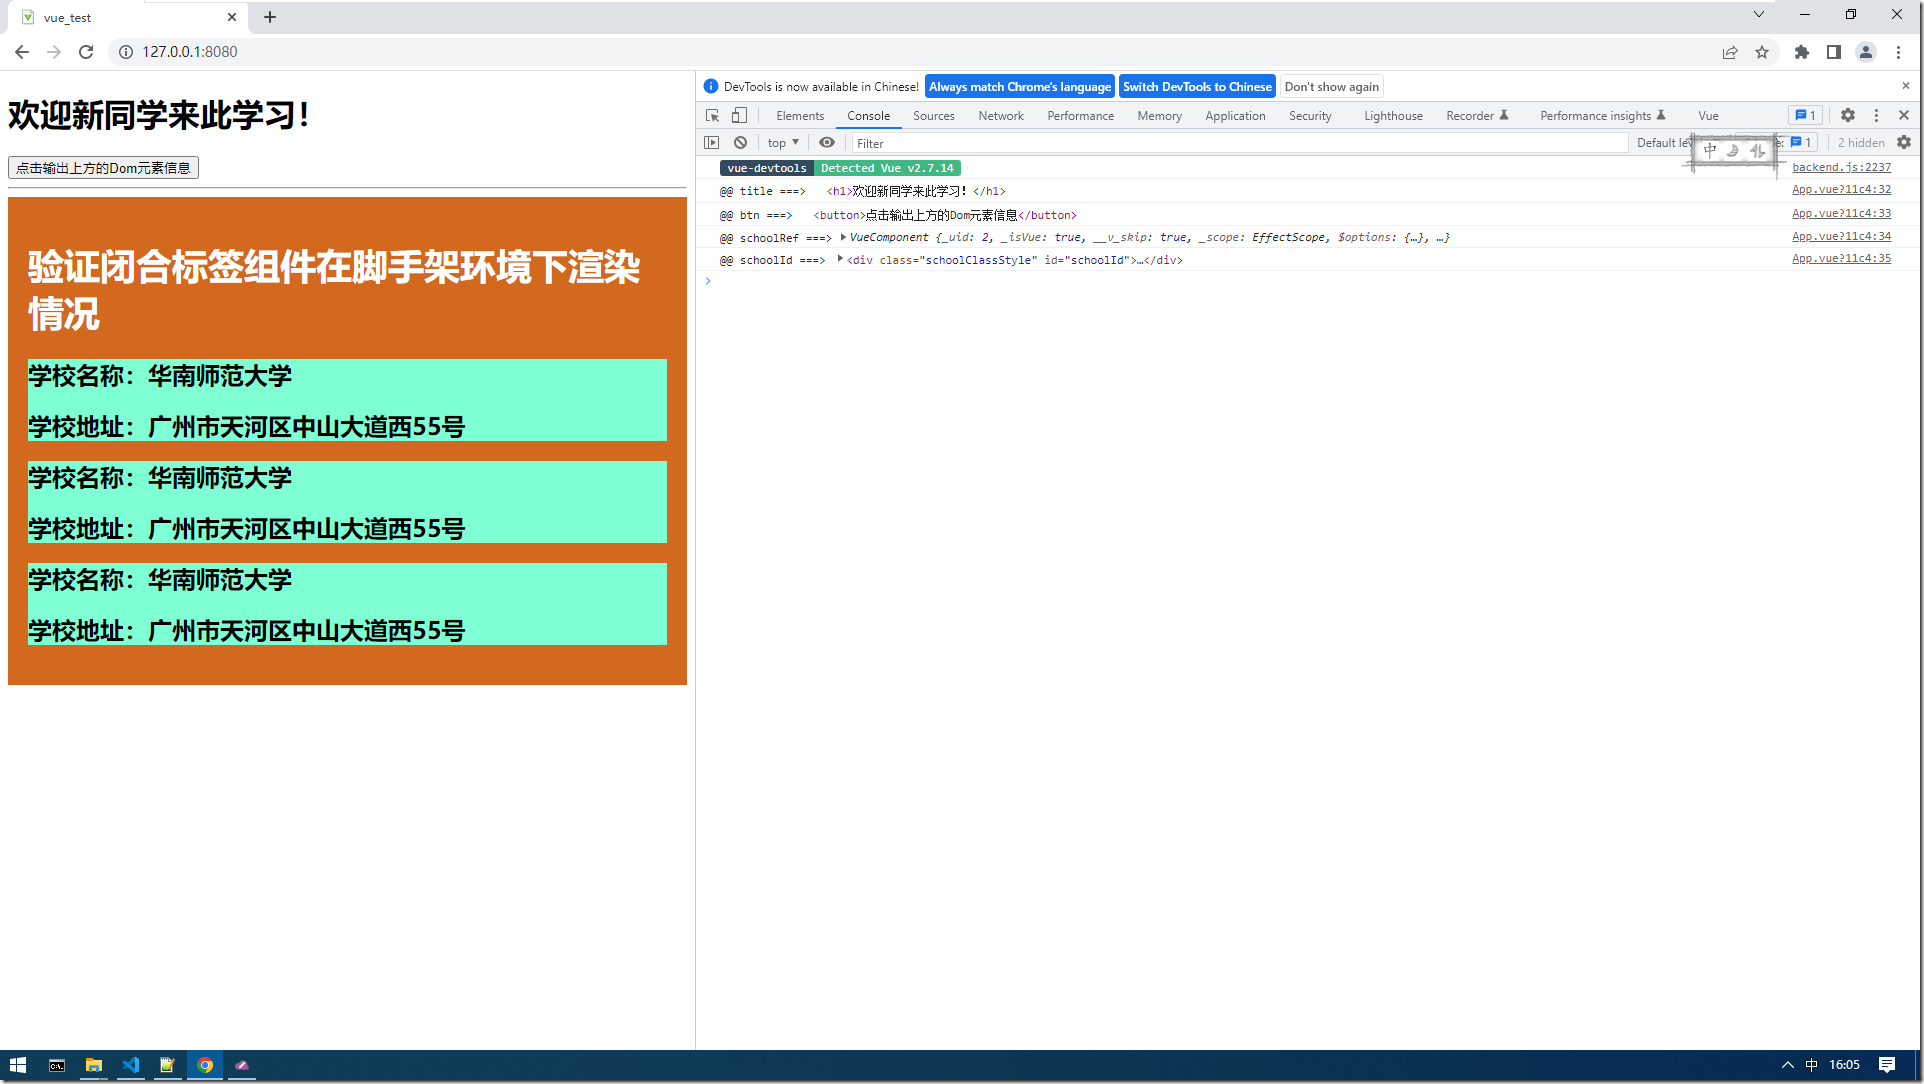Screen dimensions: 1924x1084
Task: Click the console prompt input line
Action: pyautogui.click(x=1310, y=281)
